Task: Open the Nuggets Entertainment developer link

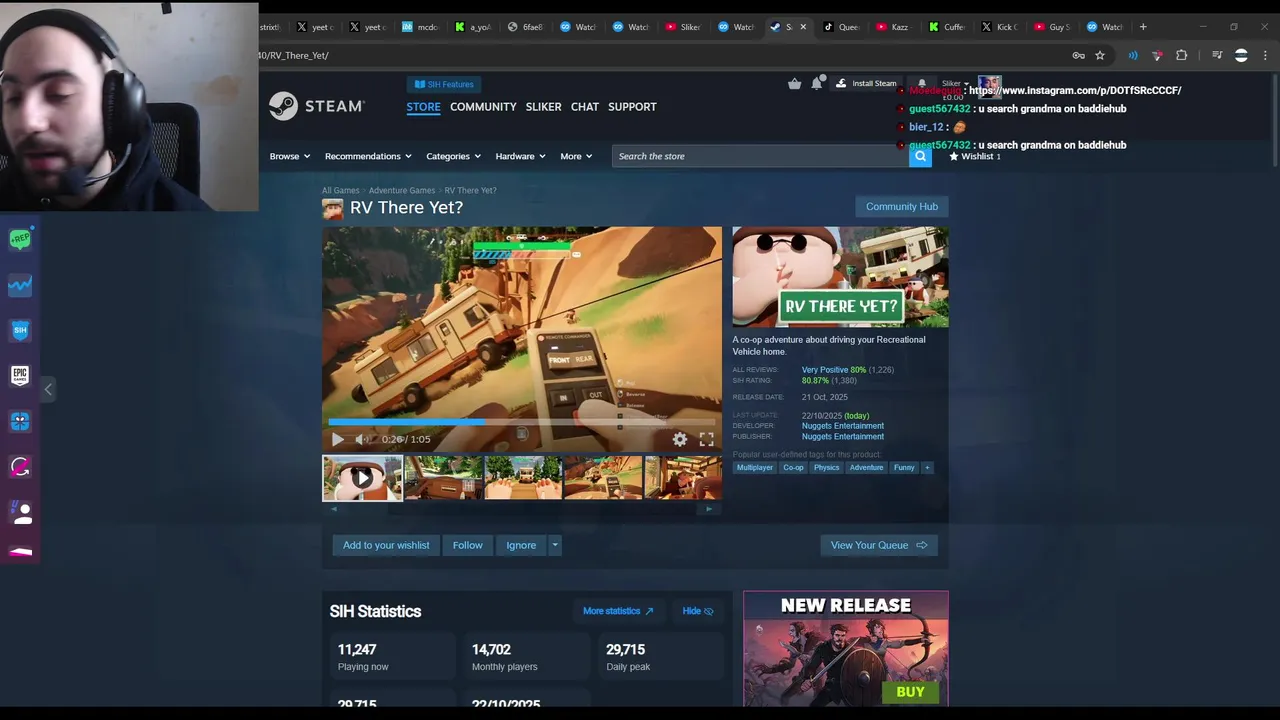Action: point(843,426)
